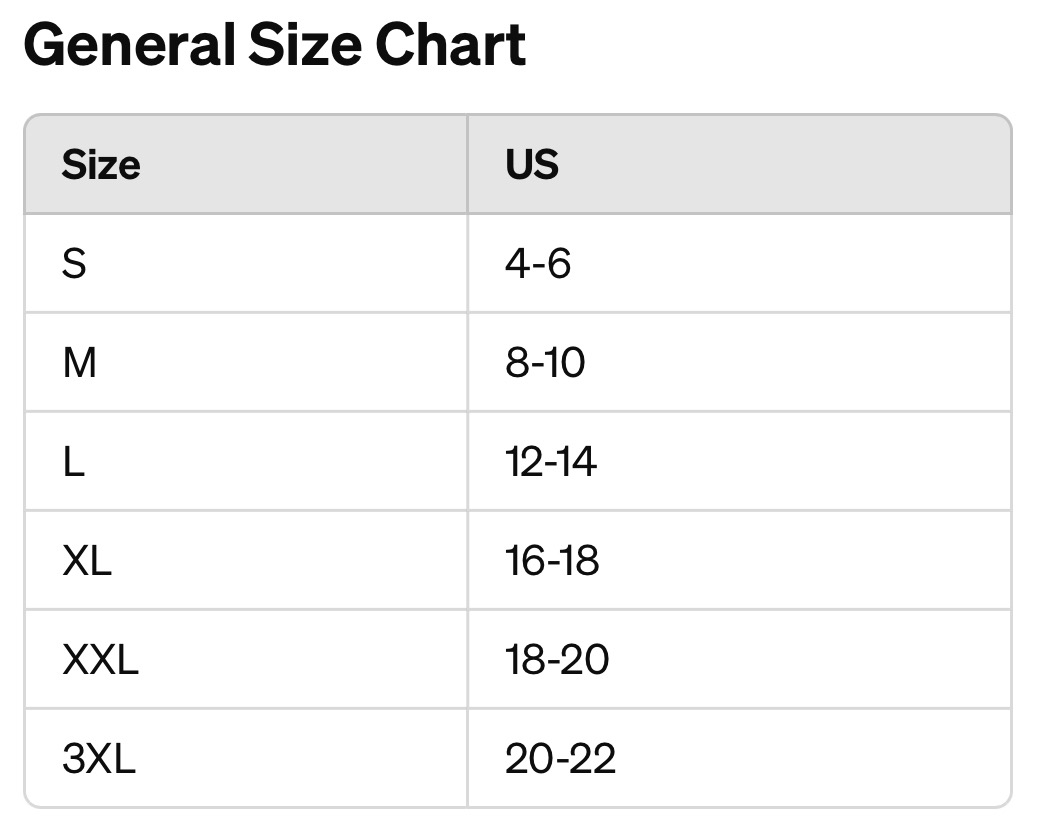The width and height of the screenshot is (1049, 831).
Task: Pick the 3XL size cell
Action: click(99, 759)
